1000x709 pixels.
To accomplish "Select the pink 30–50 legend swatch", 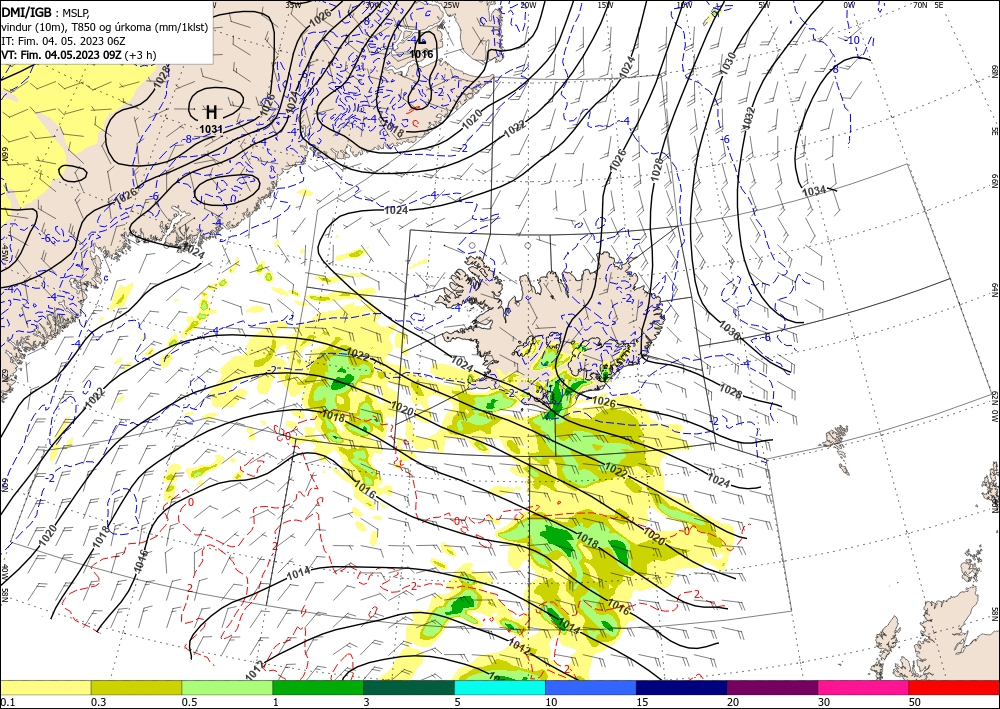I will coord(864,687).
